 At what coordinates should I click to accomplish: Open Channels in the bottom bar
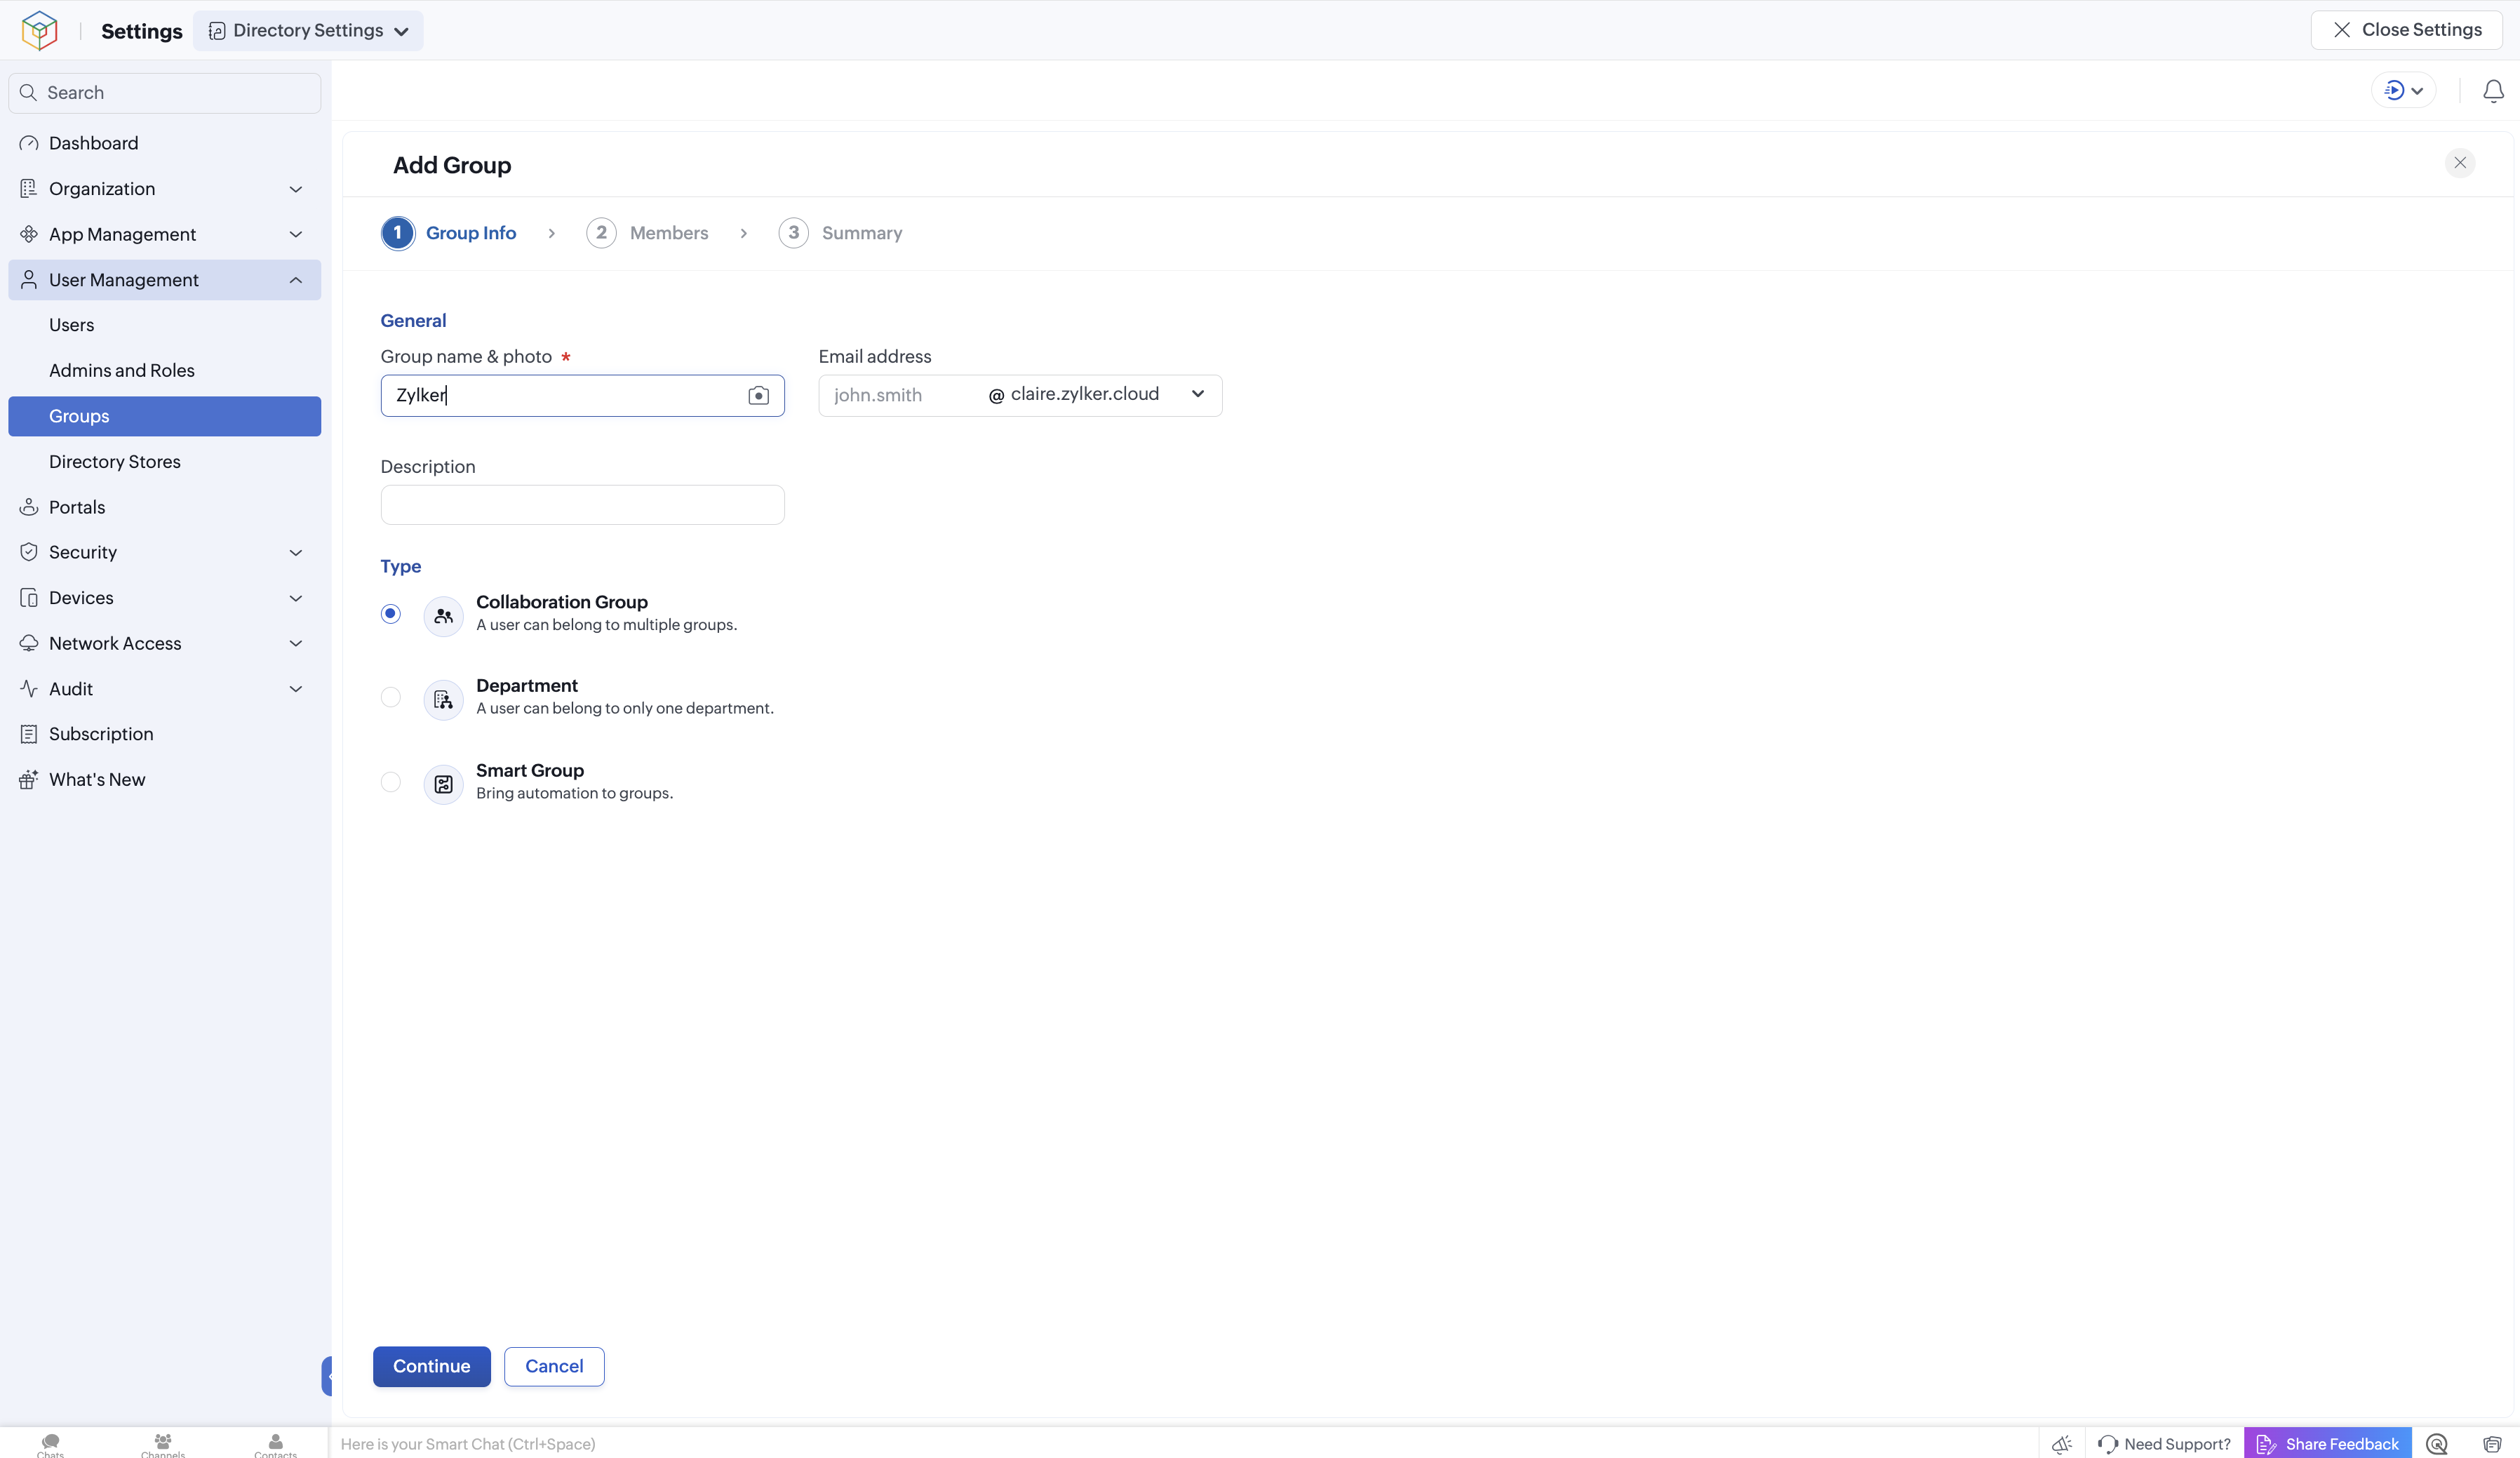[163, 1445]
